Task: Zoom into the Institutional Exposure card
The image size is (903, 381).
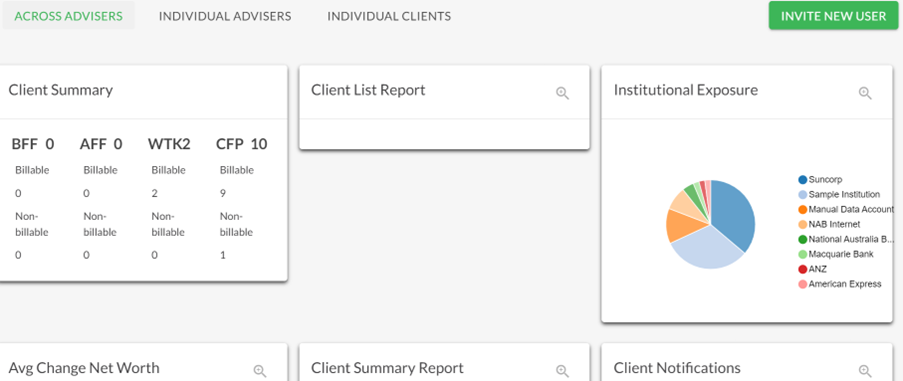Action: [x=864, y=93]
